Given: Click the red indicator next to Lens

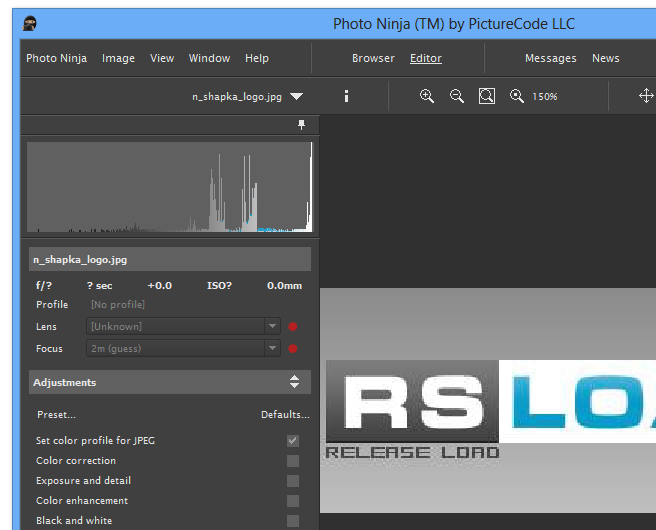Looking at the screenshot, I should click(x=293, y=327).
